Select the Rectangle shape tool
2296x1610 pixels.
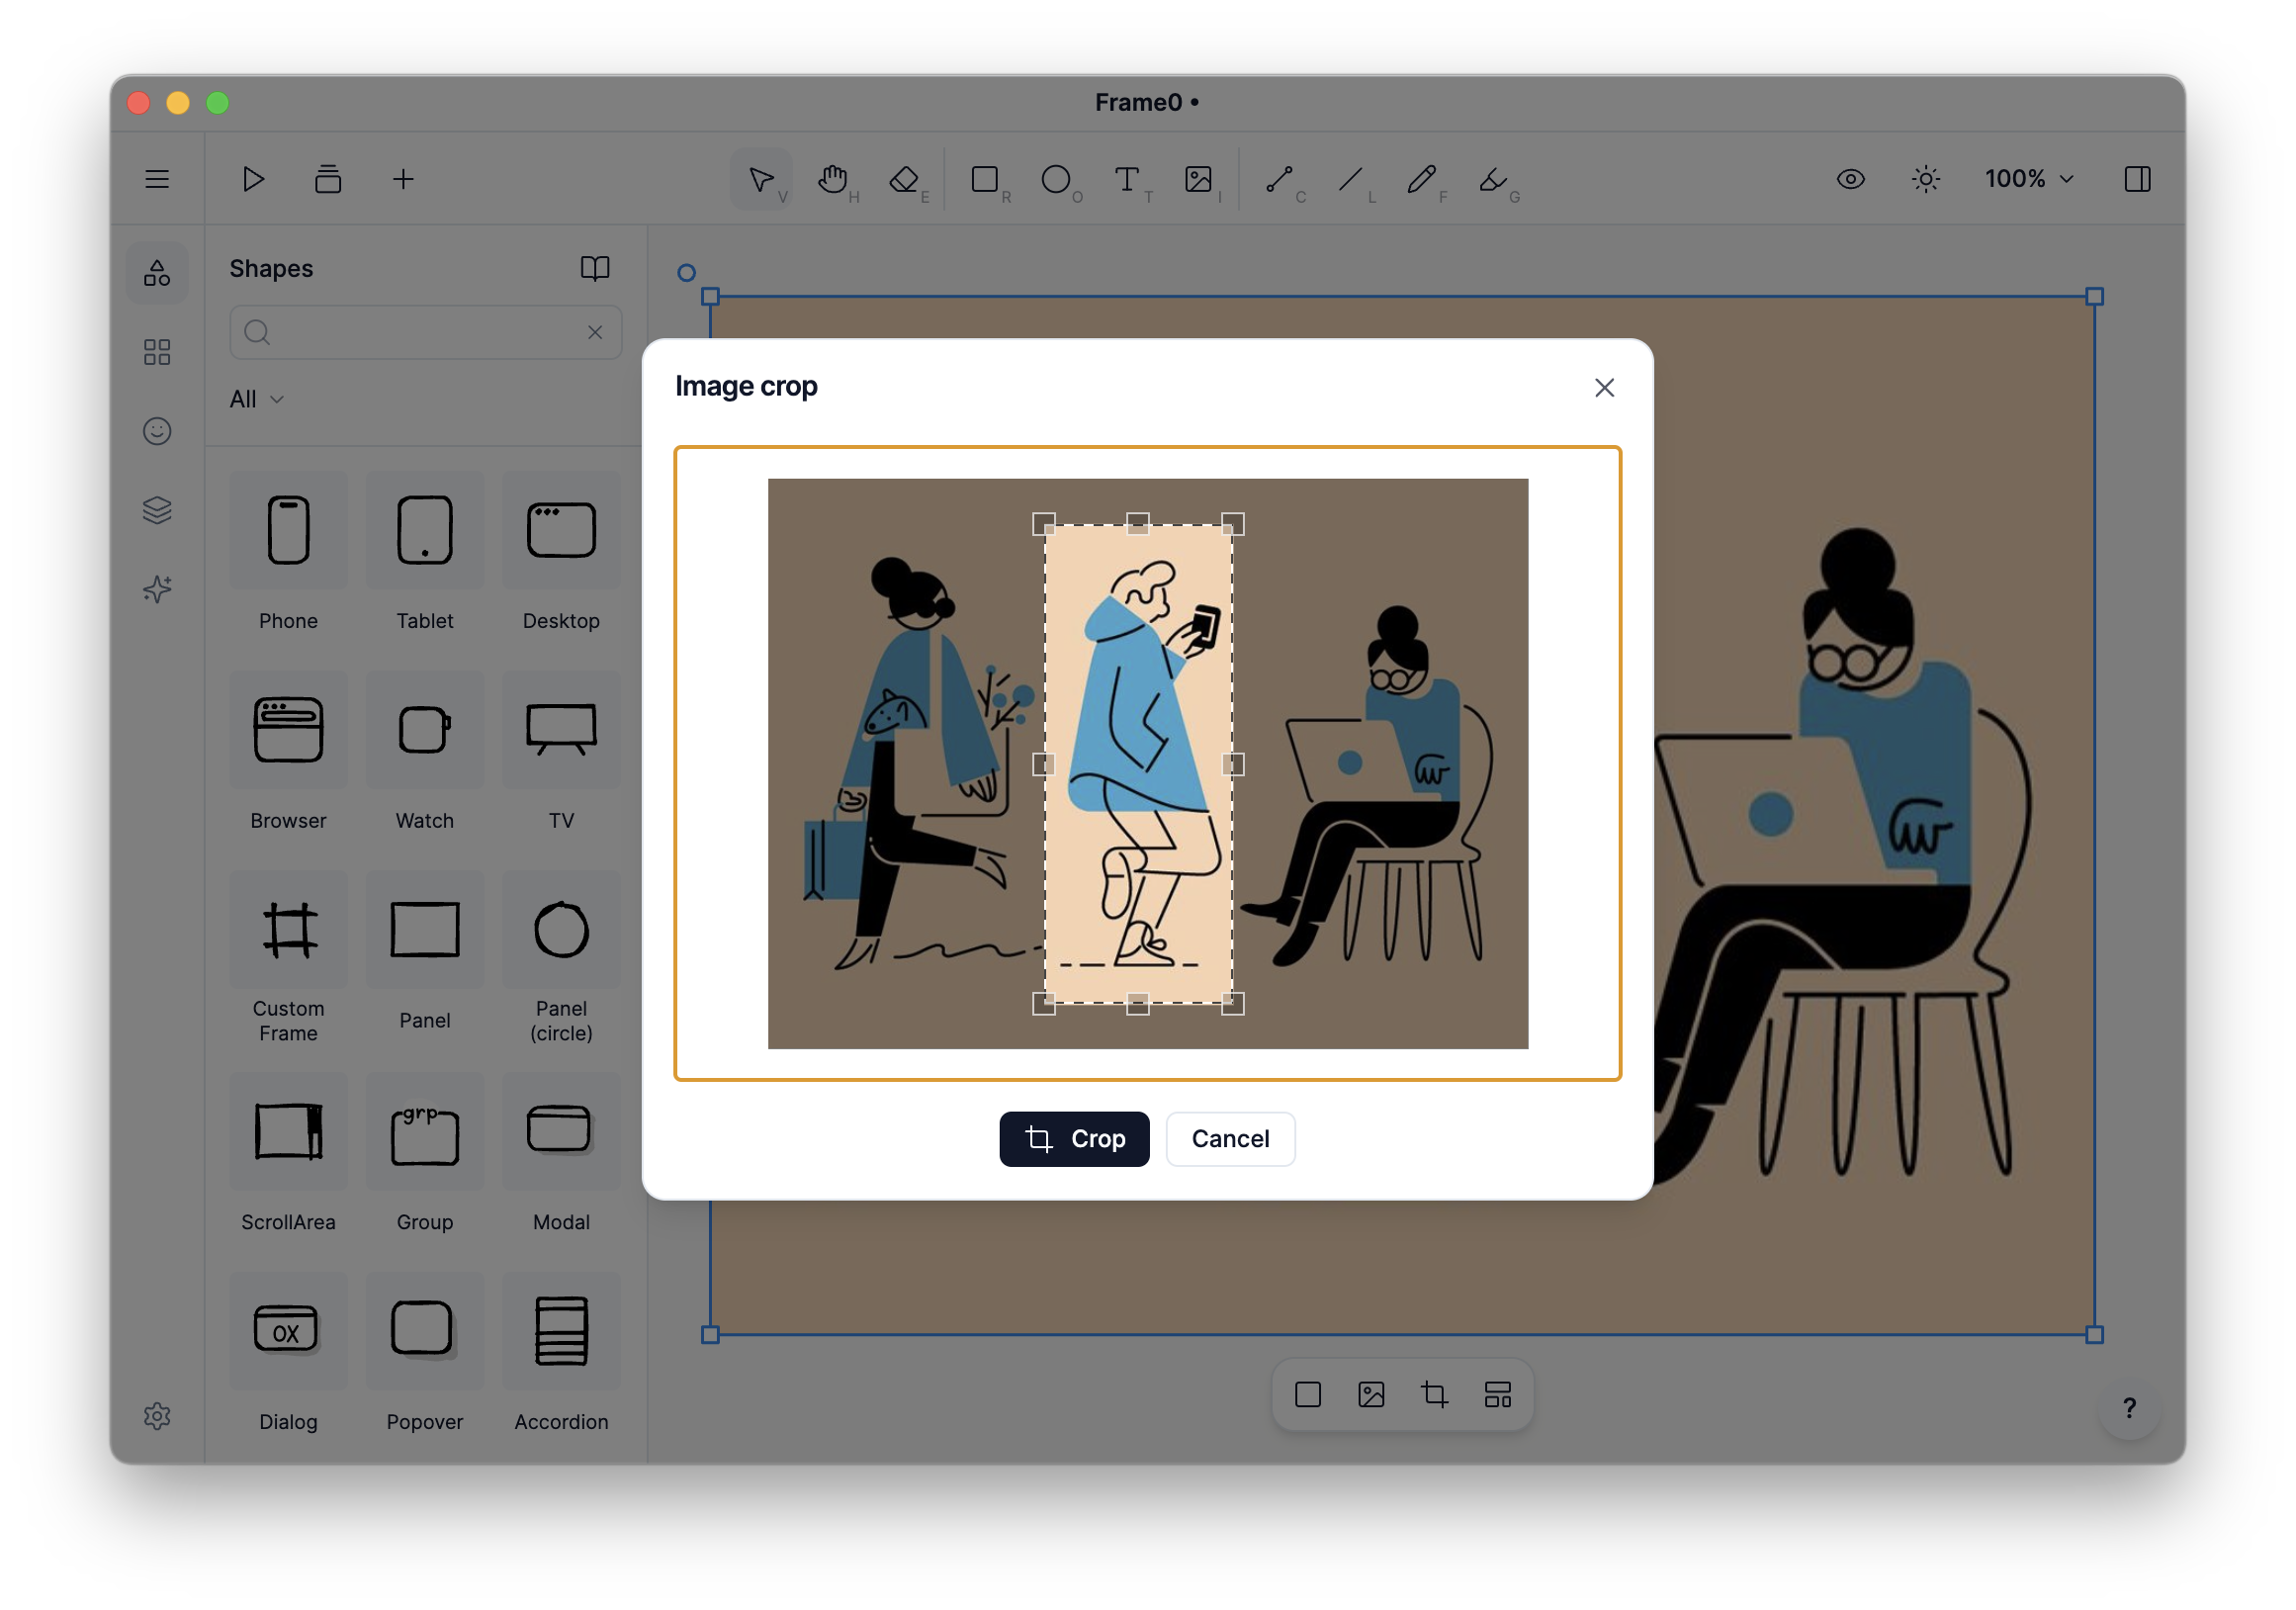point(985,180)
